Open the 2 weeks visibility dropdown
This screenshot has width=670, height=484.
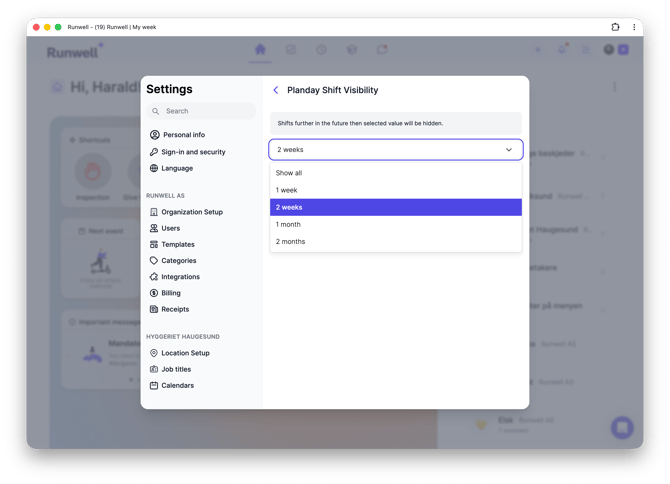tap(396, 150)
